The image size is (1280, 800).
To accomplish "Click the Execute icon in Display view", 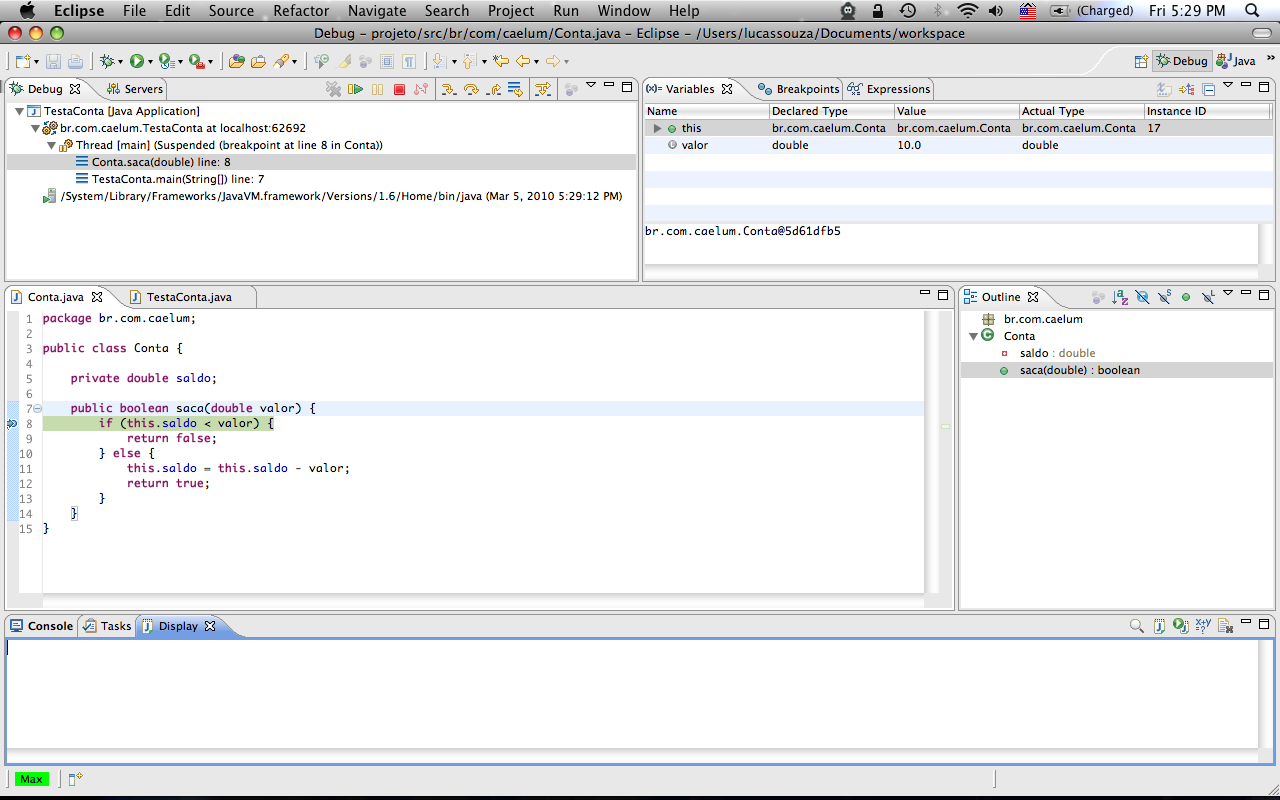I will point(1181,626).
